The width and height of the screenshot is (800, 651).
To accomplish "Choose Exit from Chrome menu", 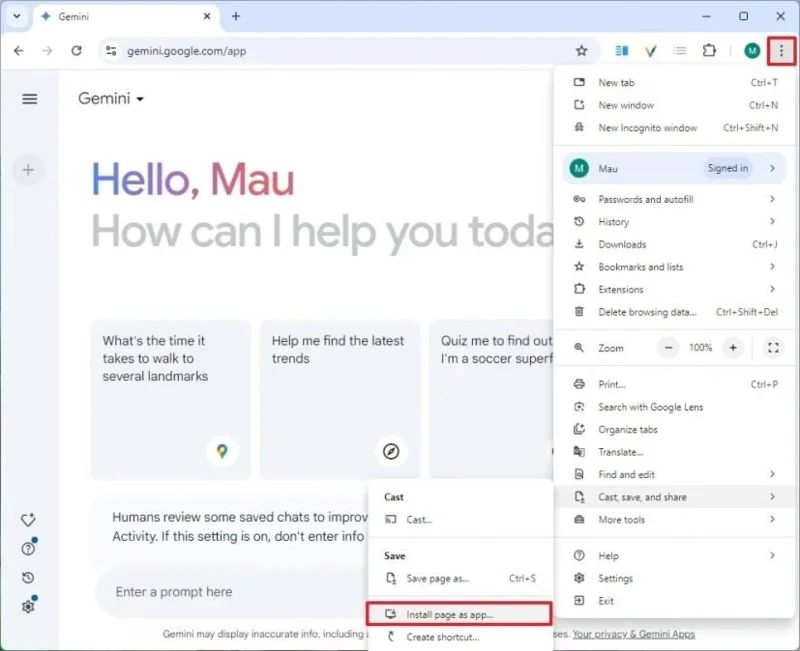I will tap(674, 600).
